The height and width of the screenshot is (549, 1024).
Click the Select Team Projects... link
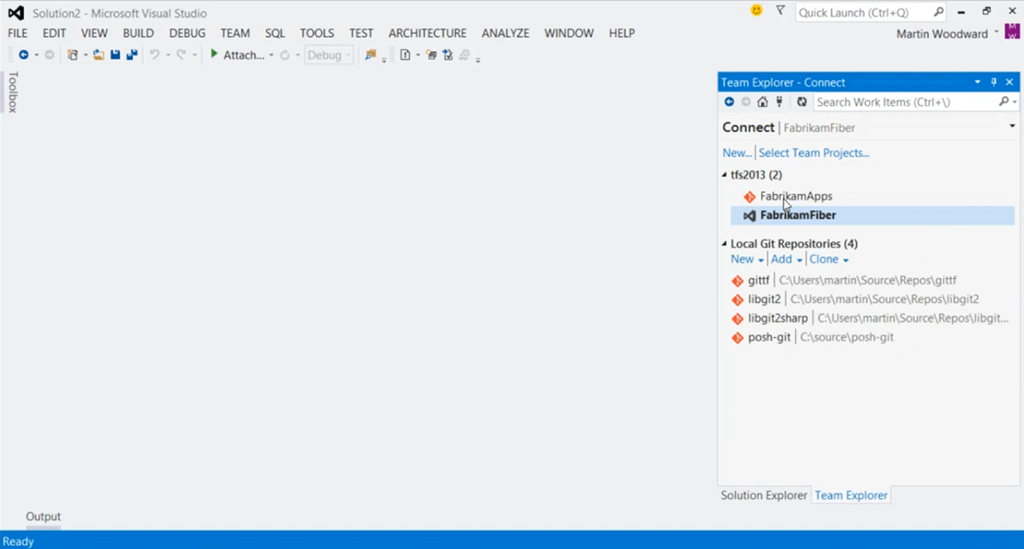(x=814, y=153)
